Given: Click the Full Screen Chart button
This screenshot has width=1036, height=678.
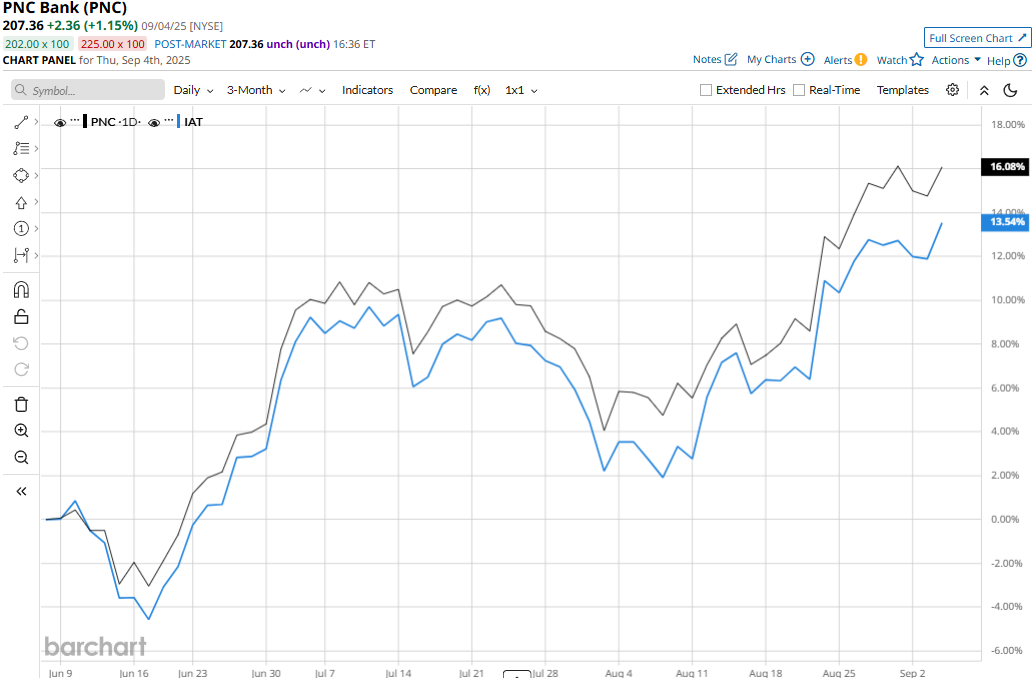Looking at the screenshot, I should pos(977,38).
